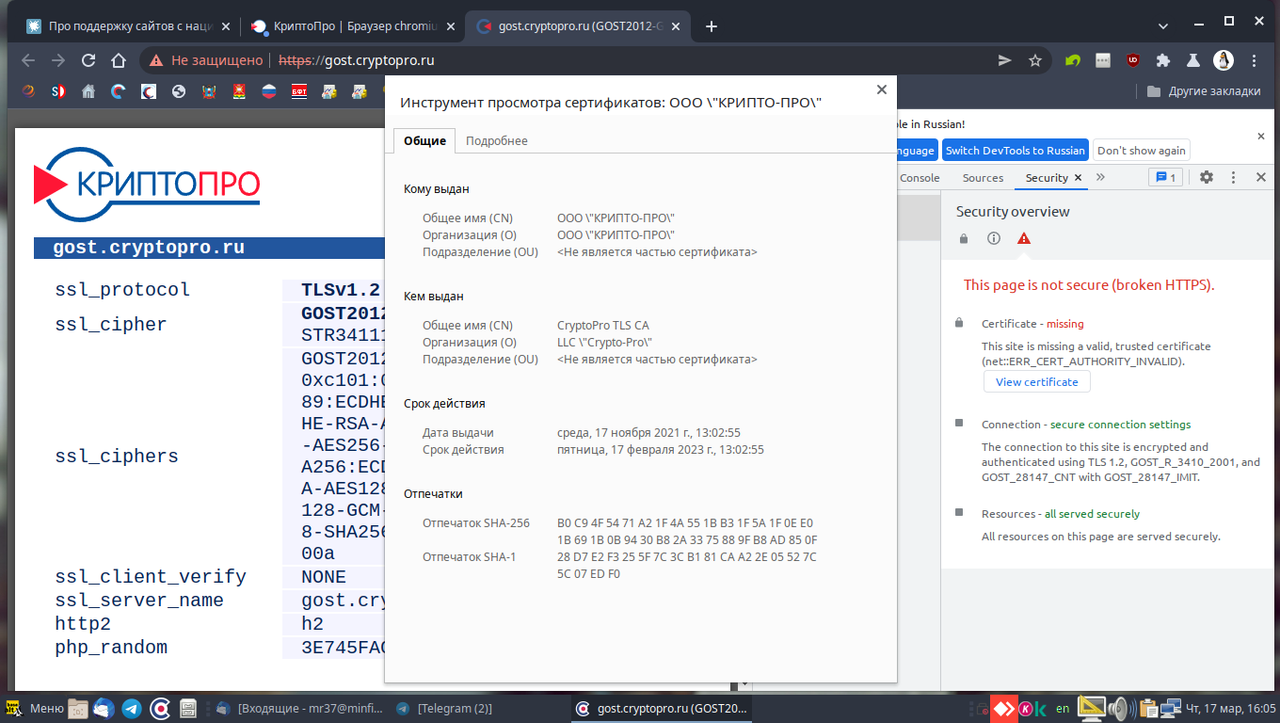Switch to the 'Подробнее' certificate tab
The image size is (1280, 723).
point(497,141)
